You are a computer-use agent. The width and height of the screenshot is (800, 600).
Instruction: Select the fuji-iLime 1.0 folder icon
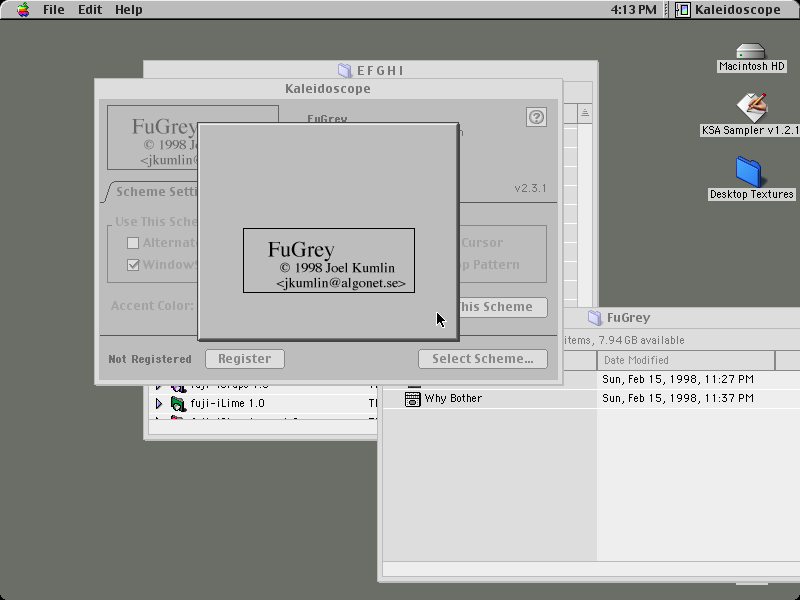click(x=178, y=404)
